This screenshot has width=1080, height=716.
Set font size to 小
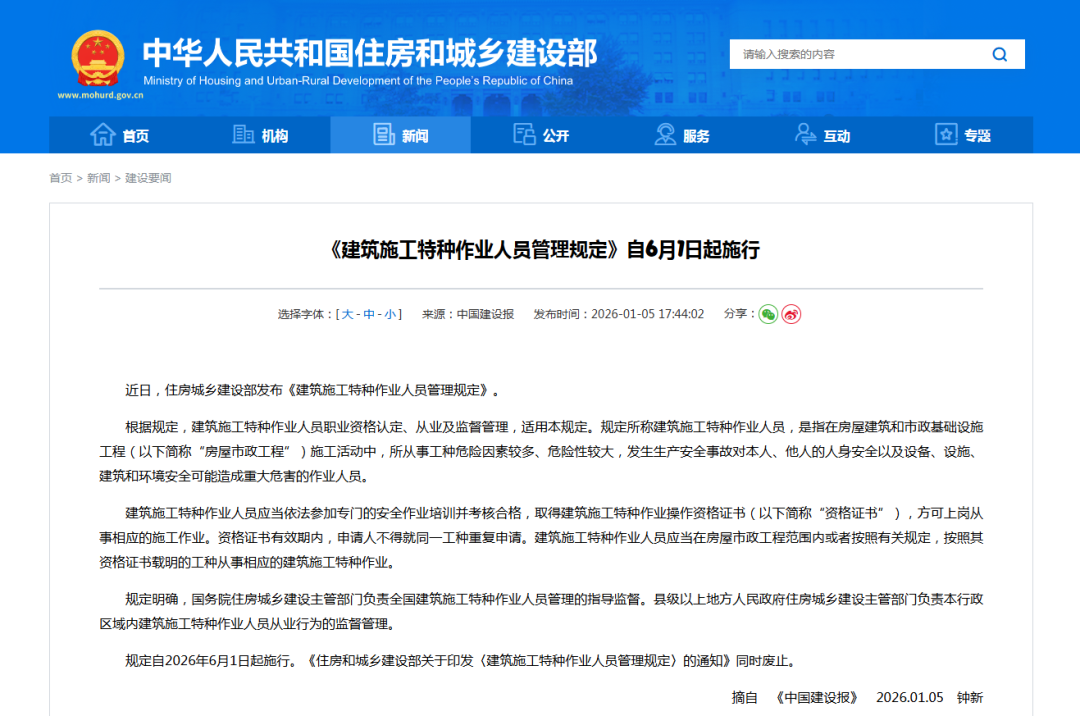coord(391,315)
